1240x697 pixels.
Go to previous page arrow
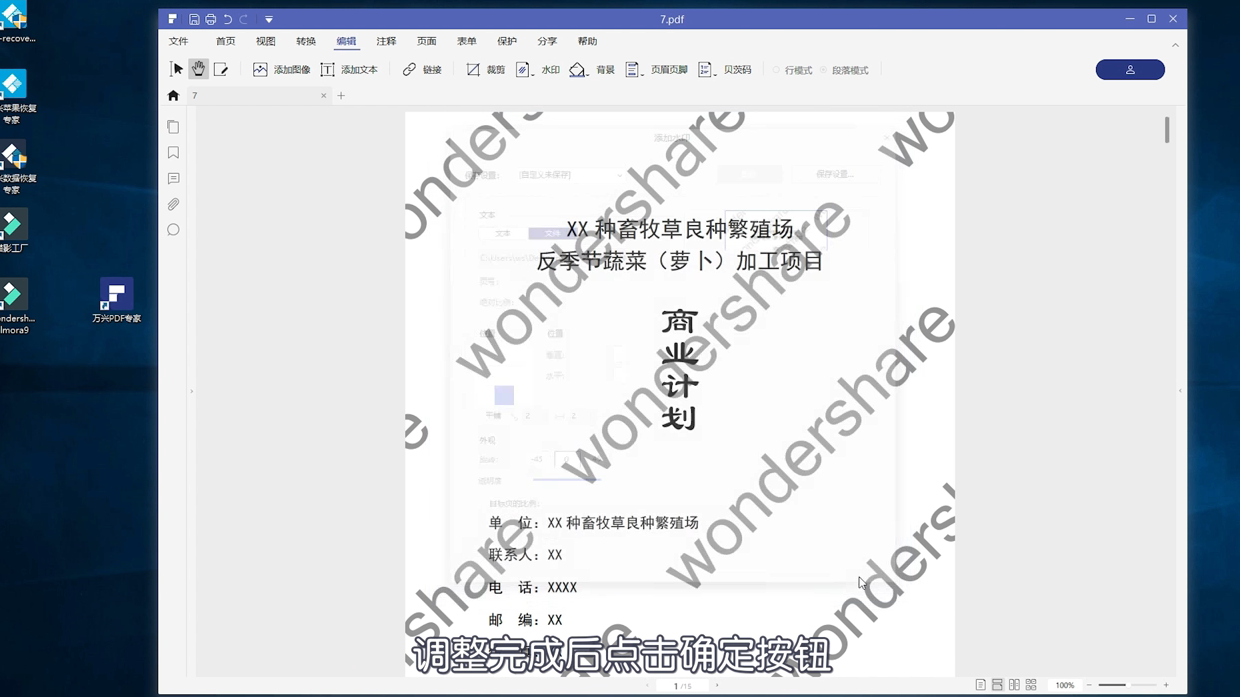tap(648, 686)
